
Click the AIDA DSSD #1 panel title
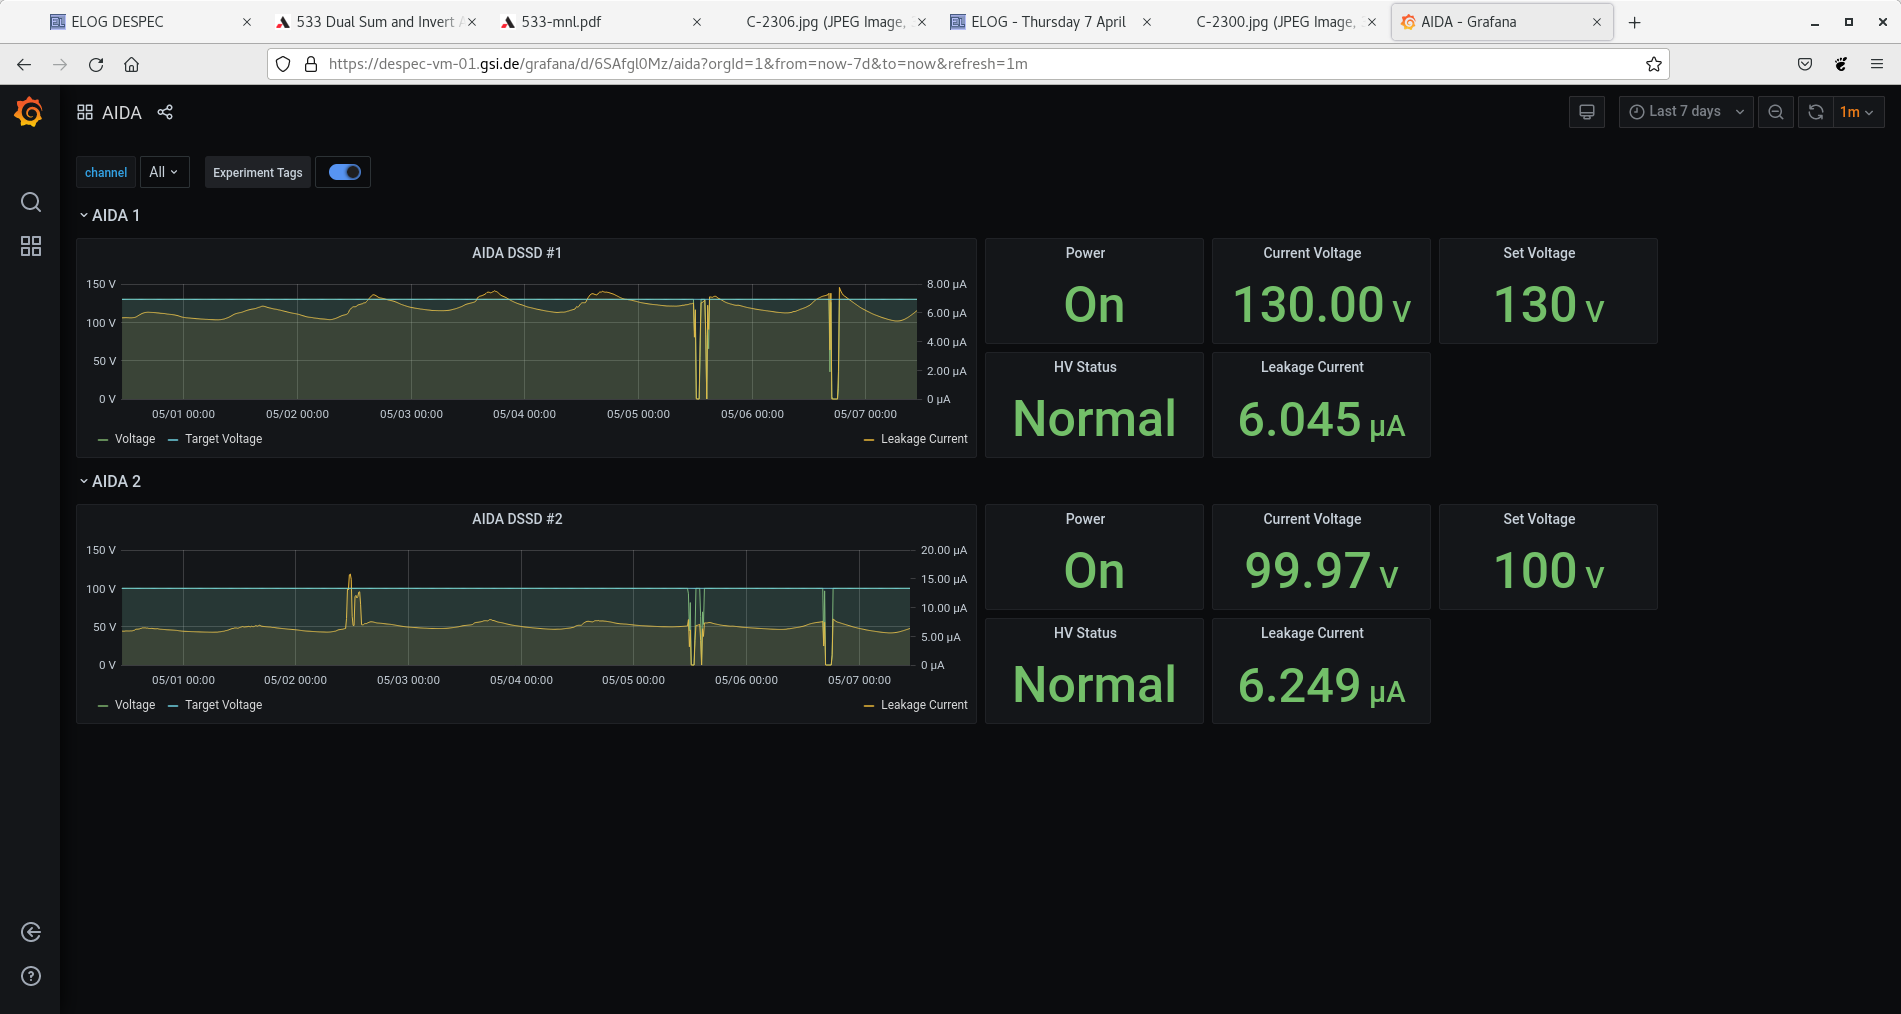tap(517, 253)
